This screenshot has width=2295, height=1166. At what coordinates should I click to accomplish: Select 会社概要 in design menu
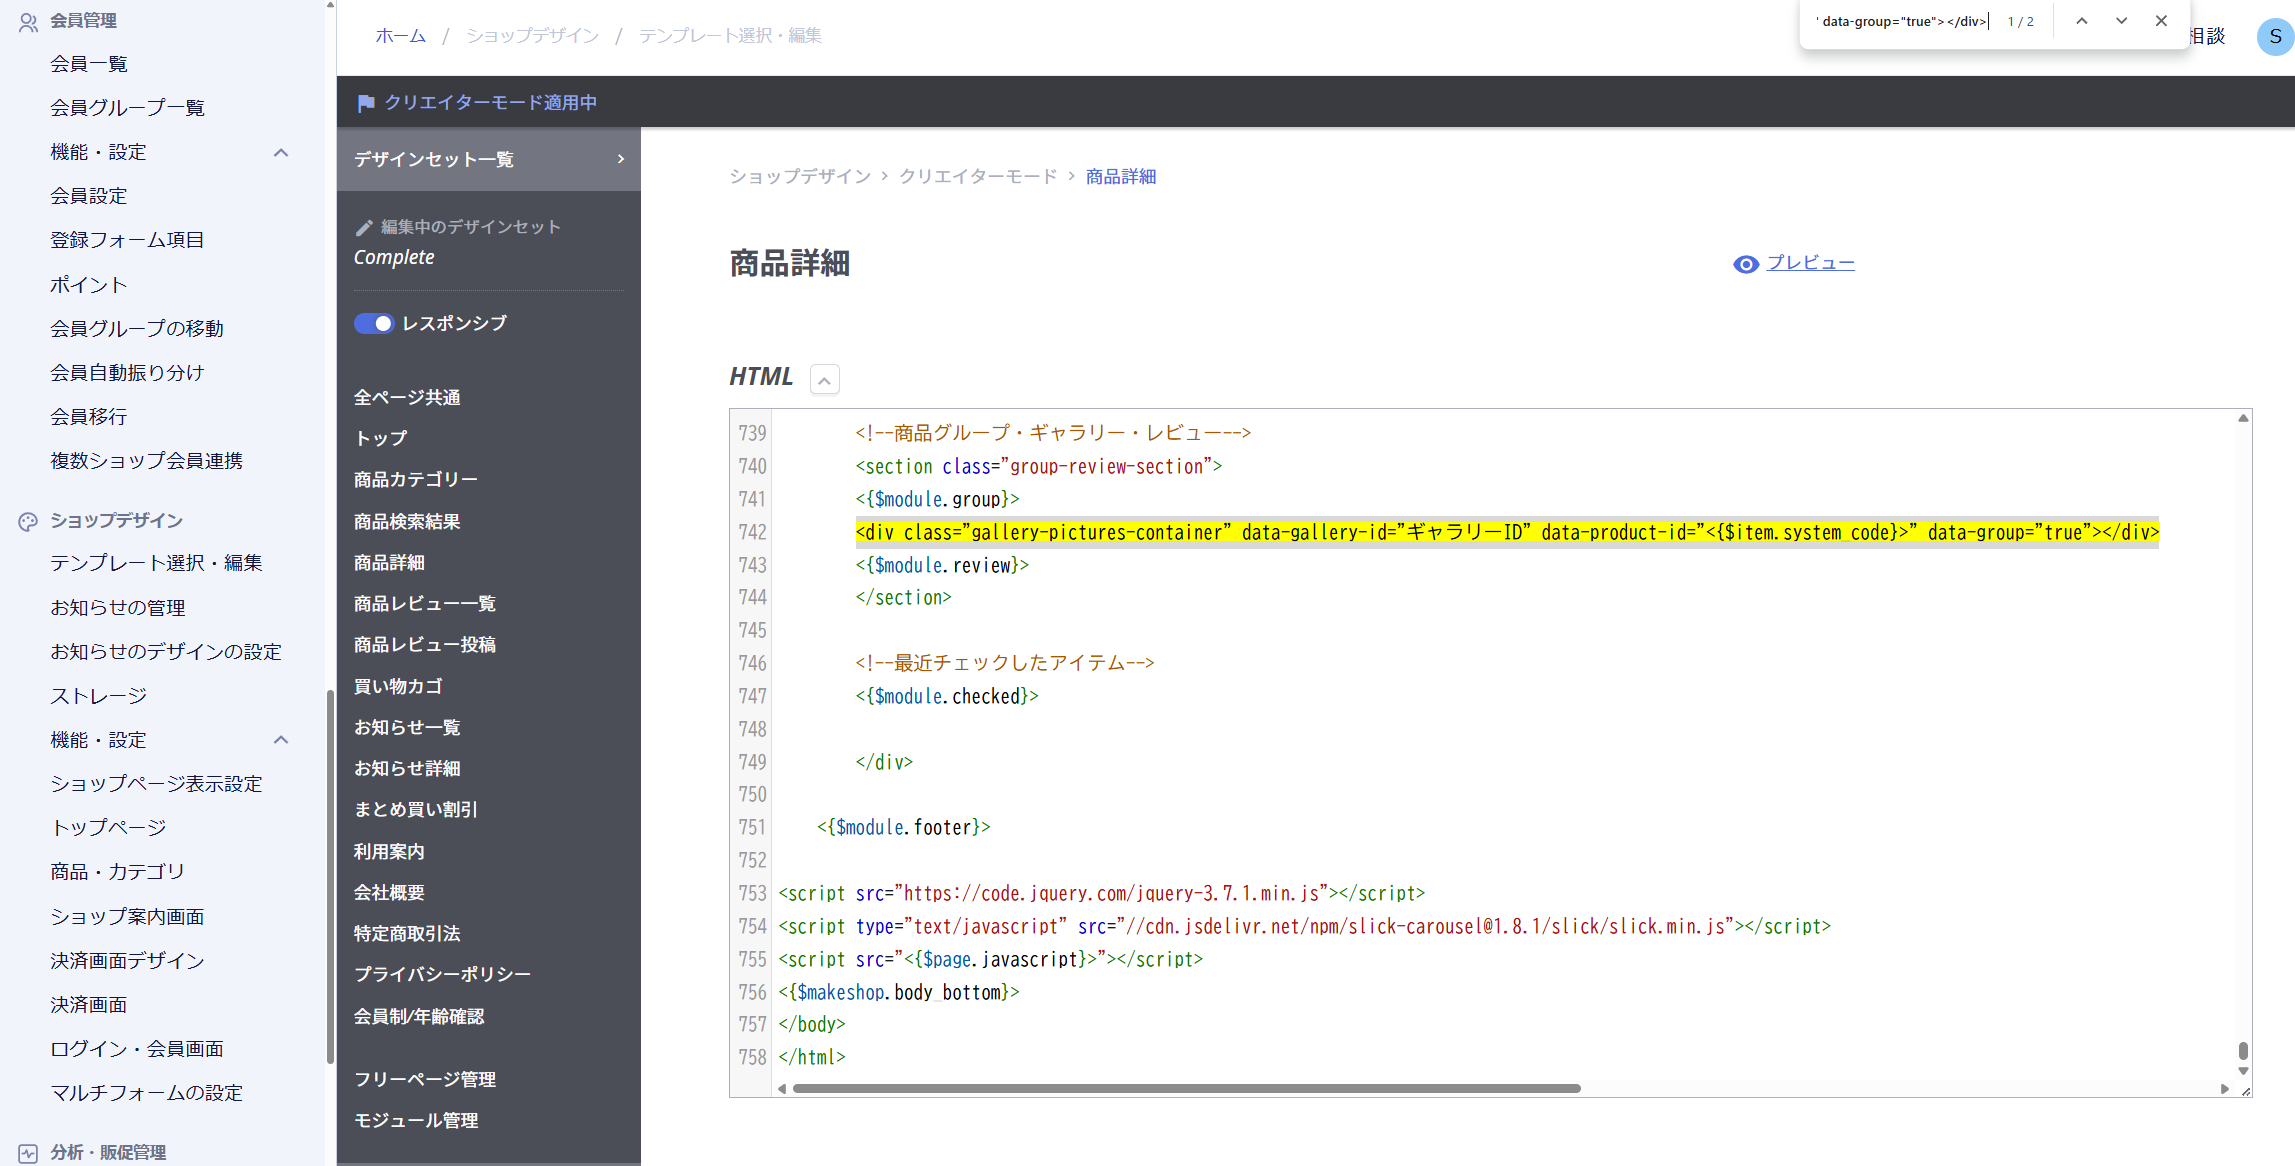tap(389, 893)
